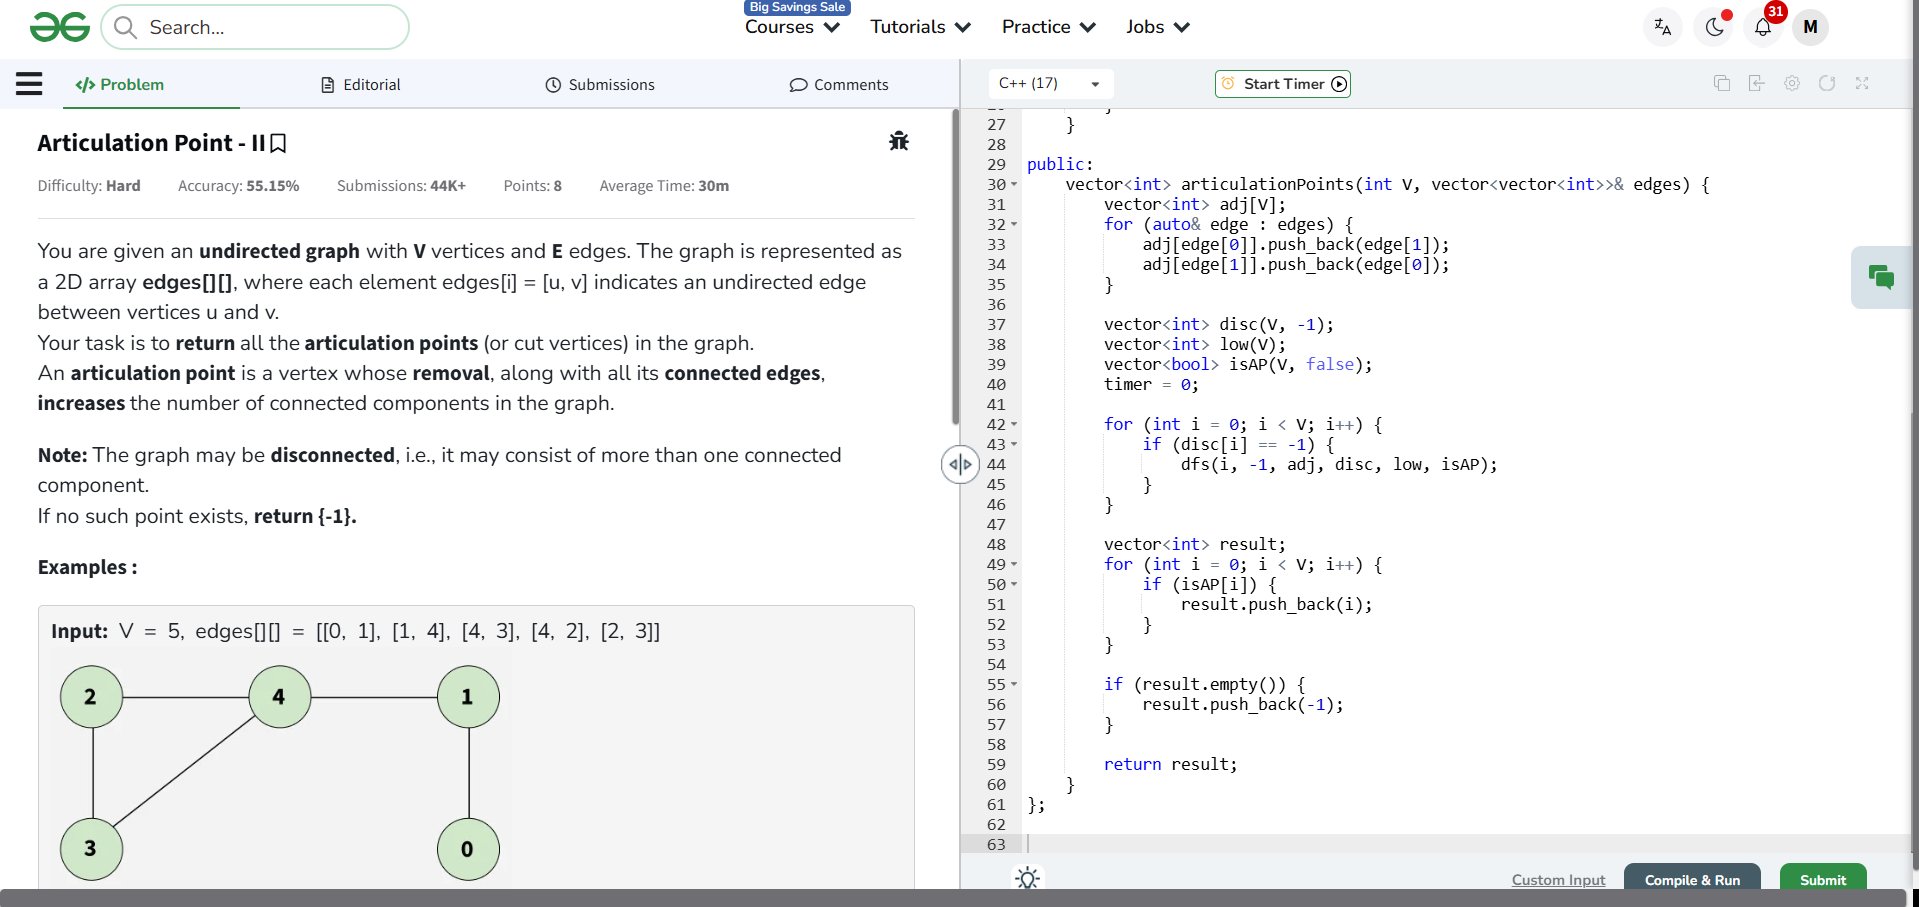
Task: Switch to the Editorial tab
Action: tap(361, 85)
